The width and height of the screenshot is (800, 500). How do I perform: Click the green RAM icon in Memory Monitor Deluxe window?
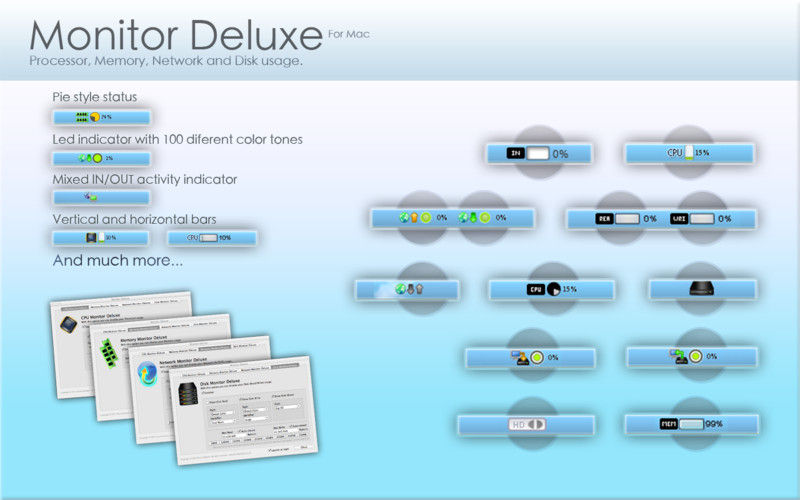click(x=109, y=352)
